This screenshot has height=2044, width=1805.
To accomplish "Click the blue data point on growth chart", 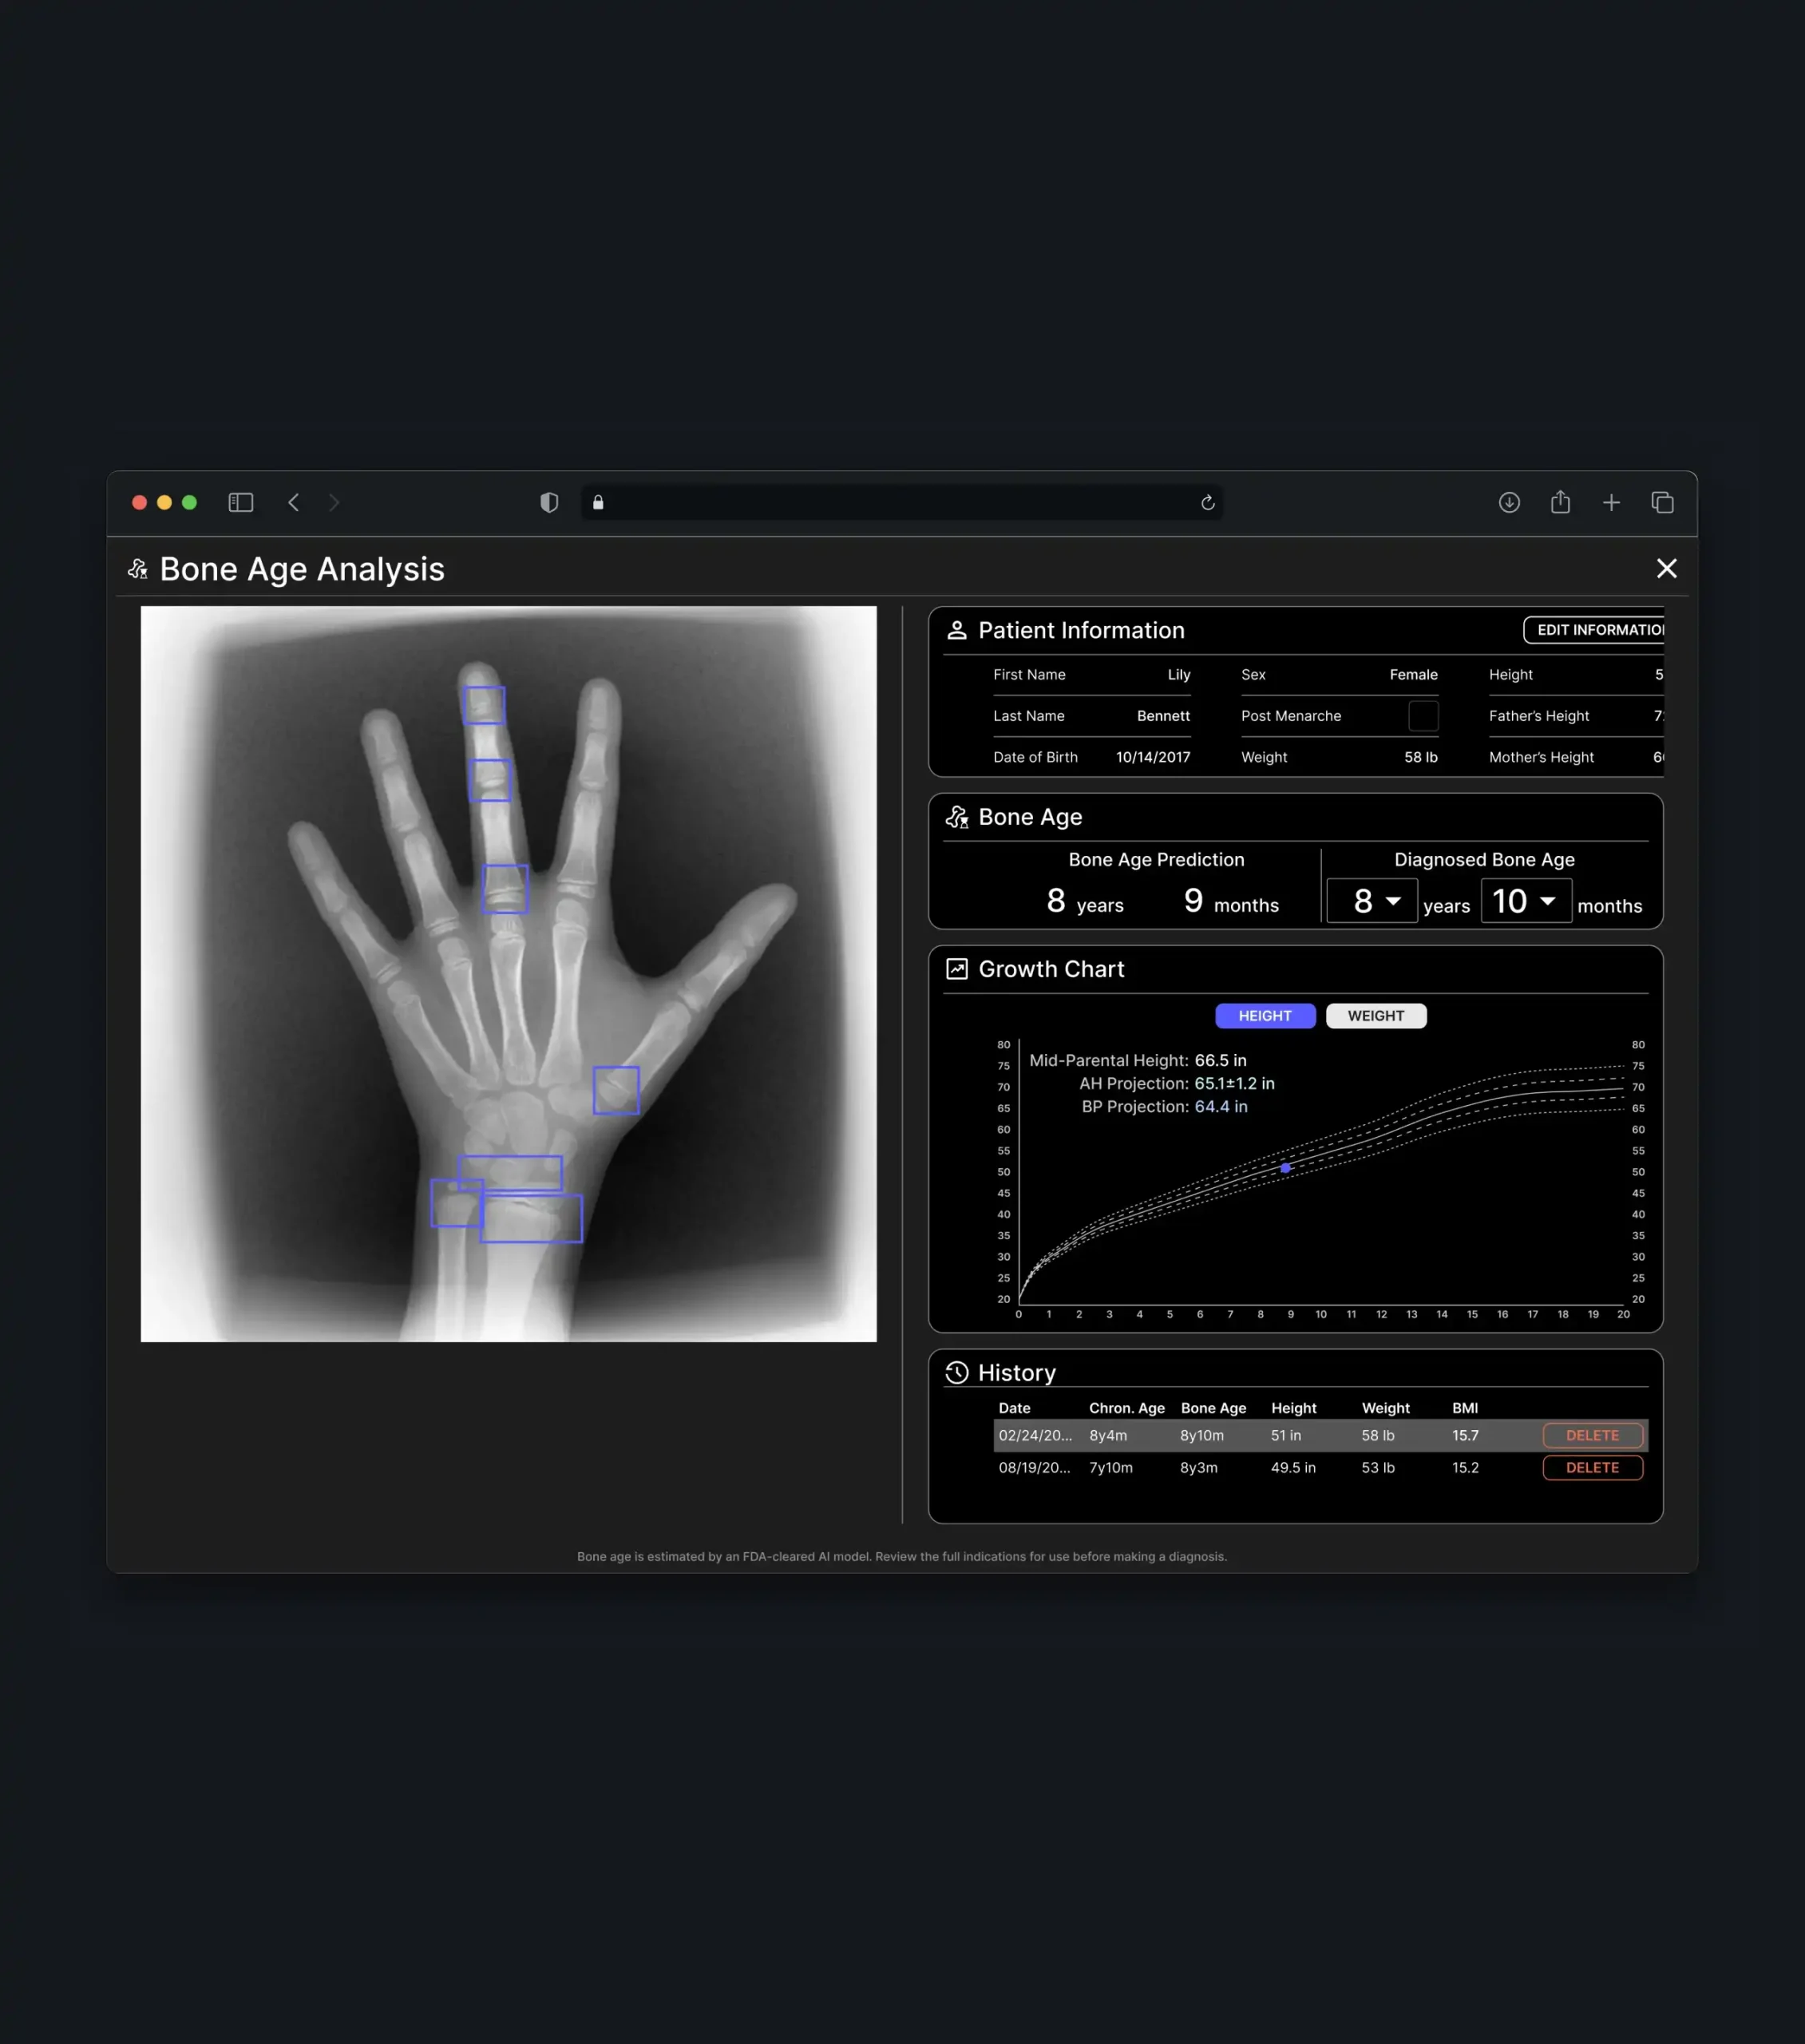I will click(1285, 1167).
